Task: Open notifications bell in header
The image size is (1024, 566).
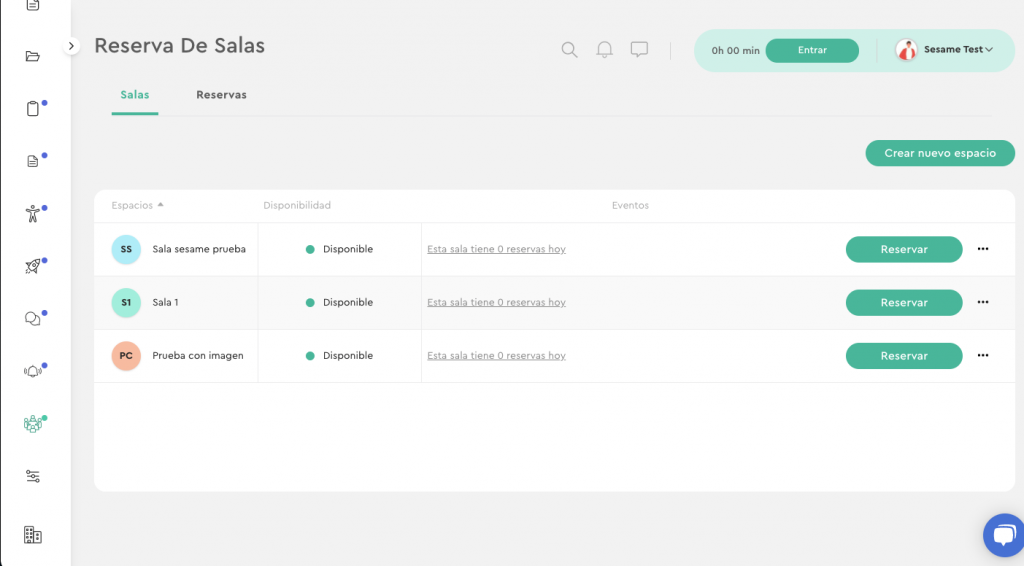Action: (604, 50)
